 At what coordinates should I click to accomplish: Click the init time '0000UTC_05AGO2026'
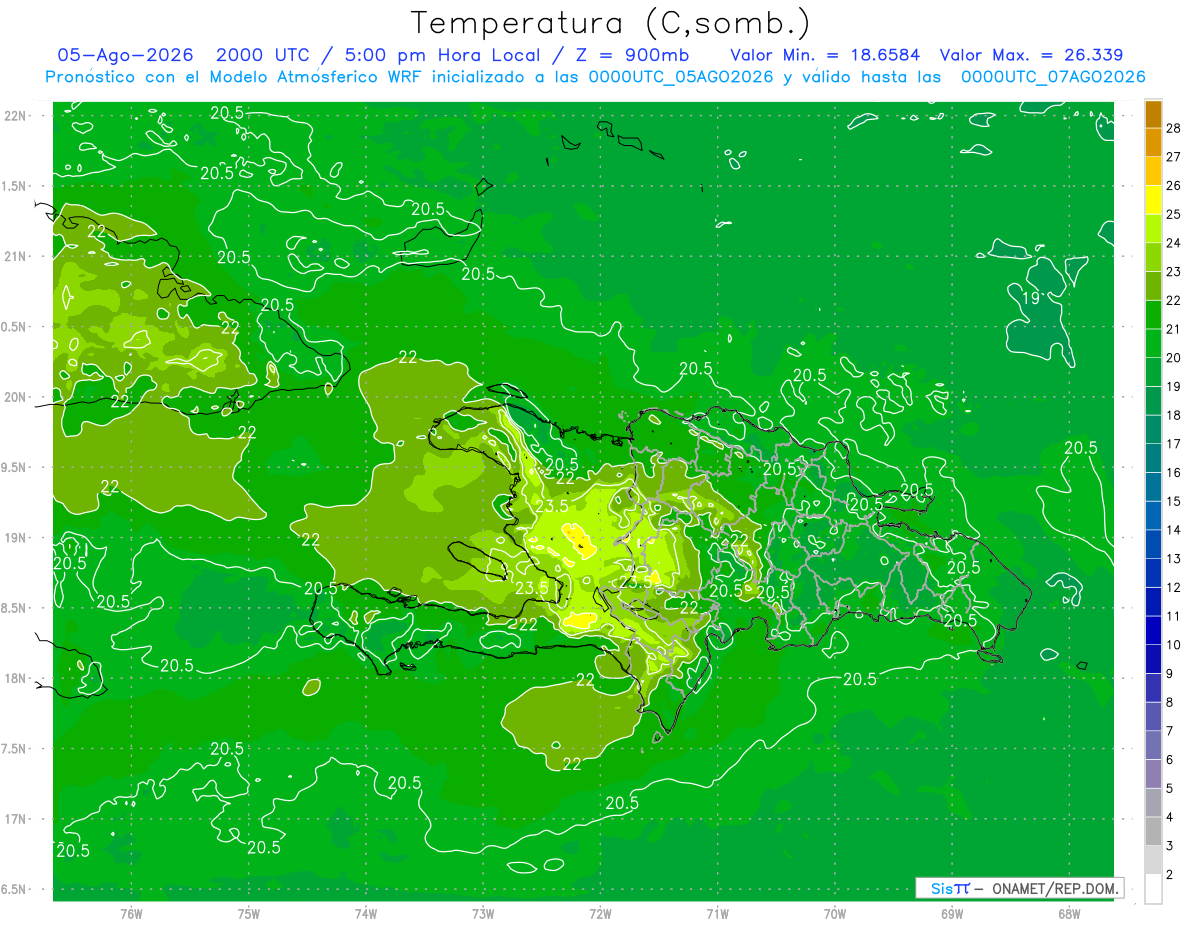[x=681, y=77]
